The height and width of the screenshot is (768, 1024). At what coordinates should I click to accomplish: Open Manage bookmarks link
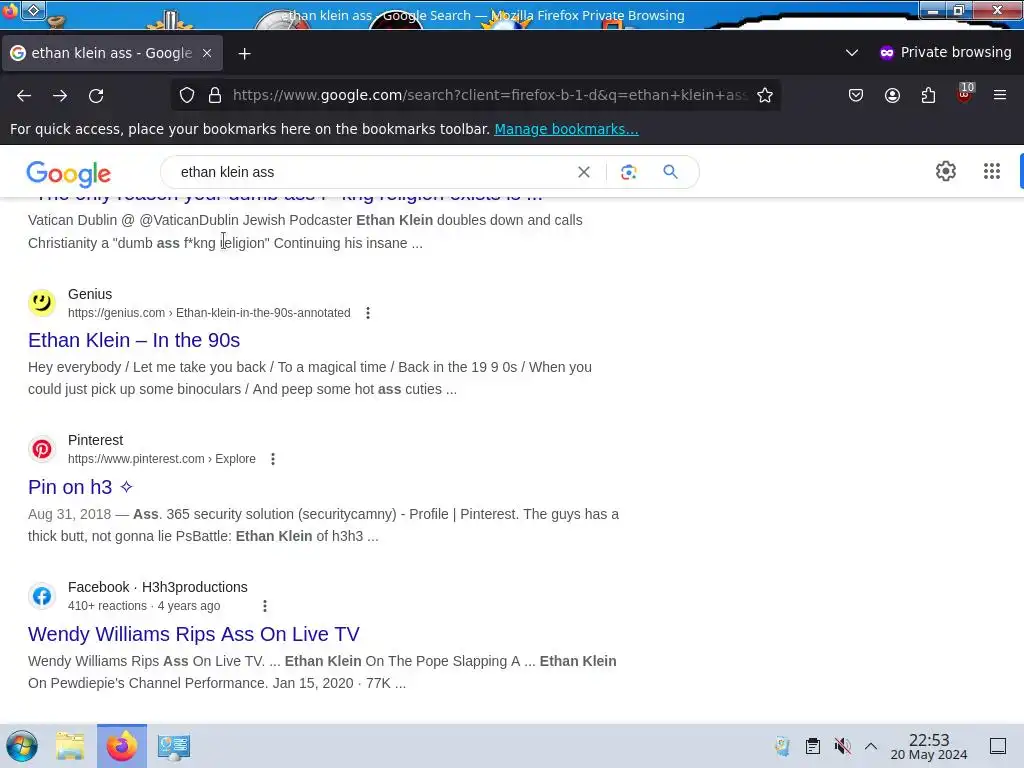(x=566, y=129)
